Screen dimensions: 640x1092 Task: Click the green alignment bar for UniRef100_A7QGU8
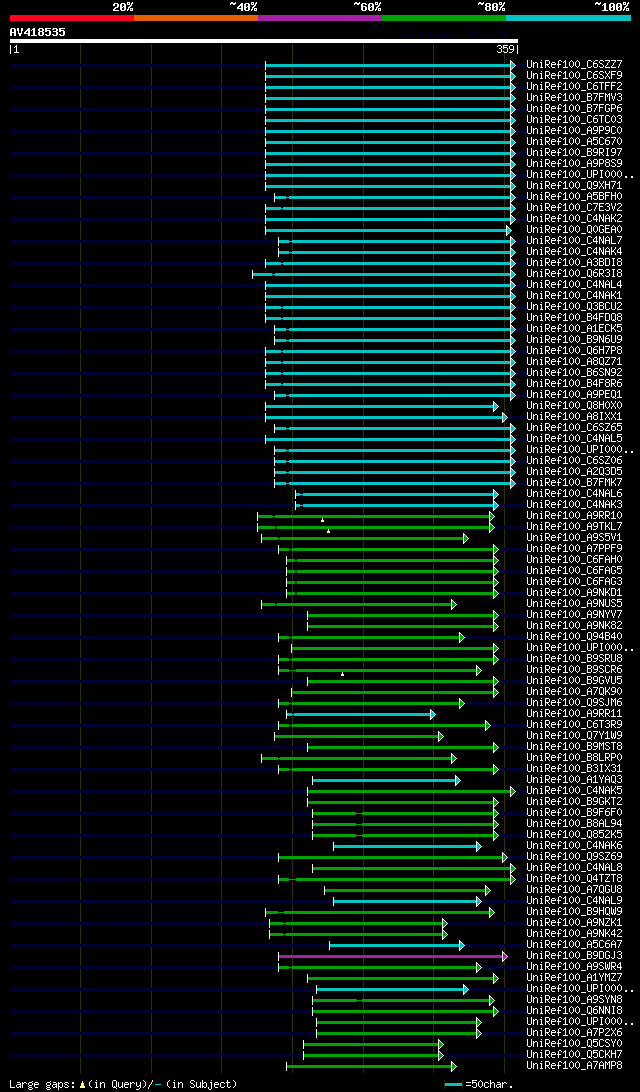pyautogui.click(x=407, y=890)
